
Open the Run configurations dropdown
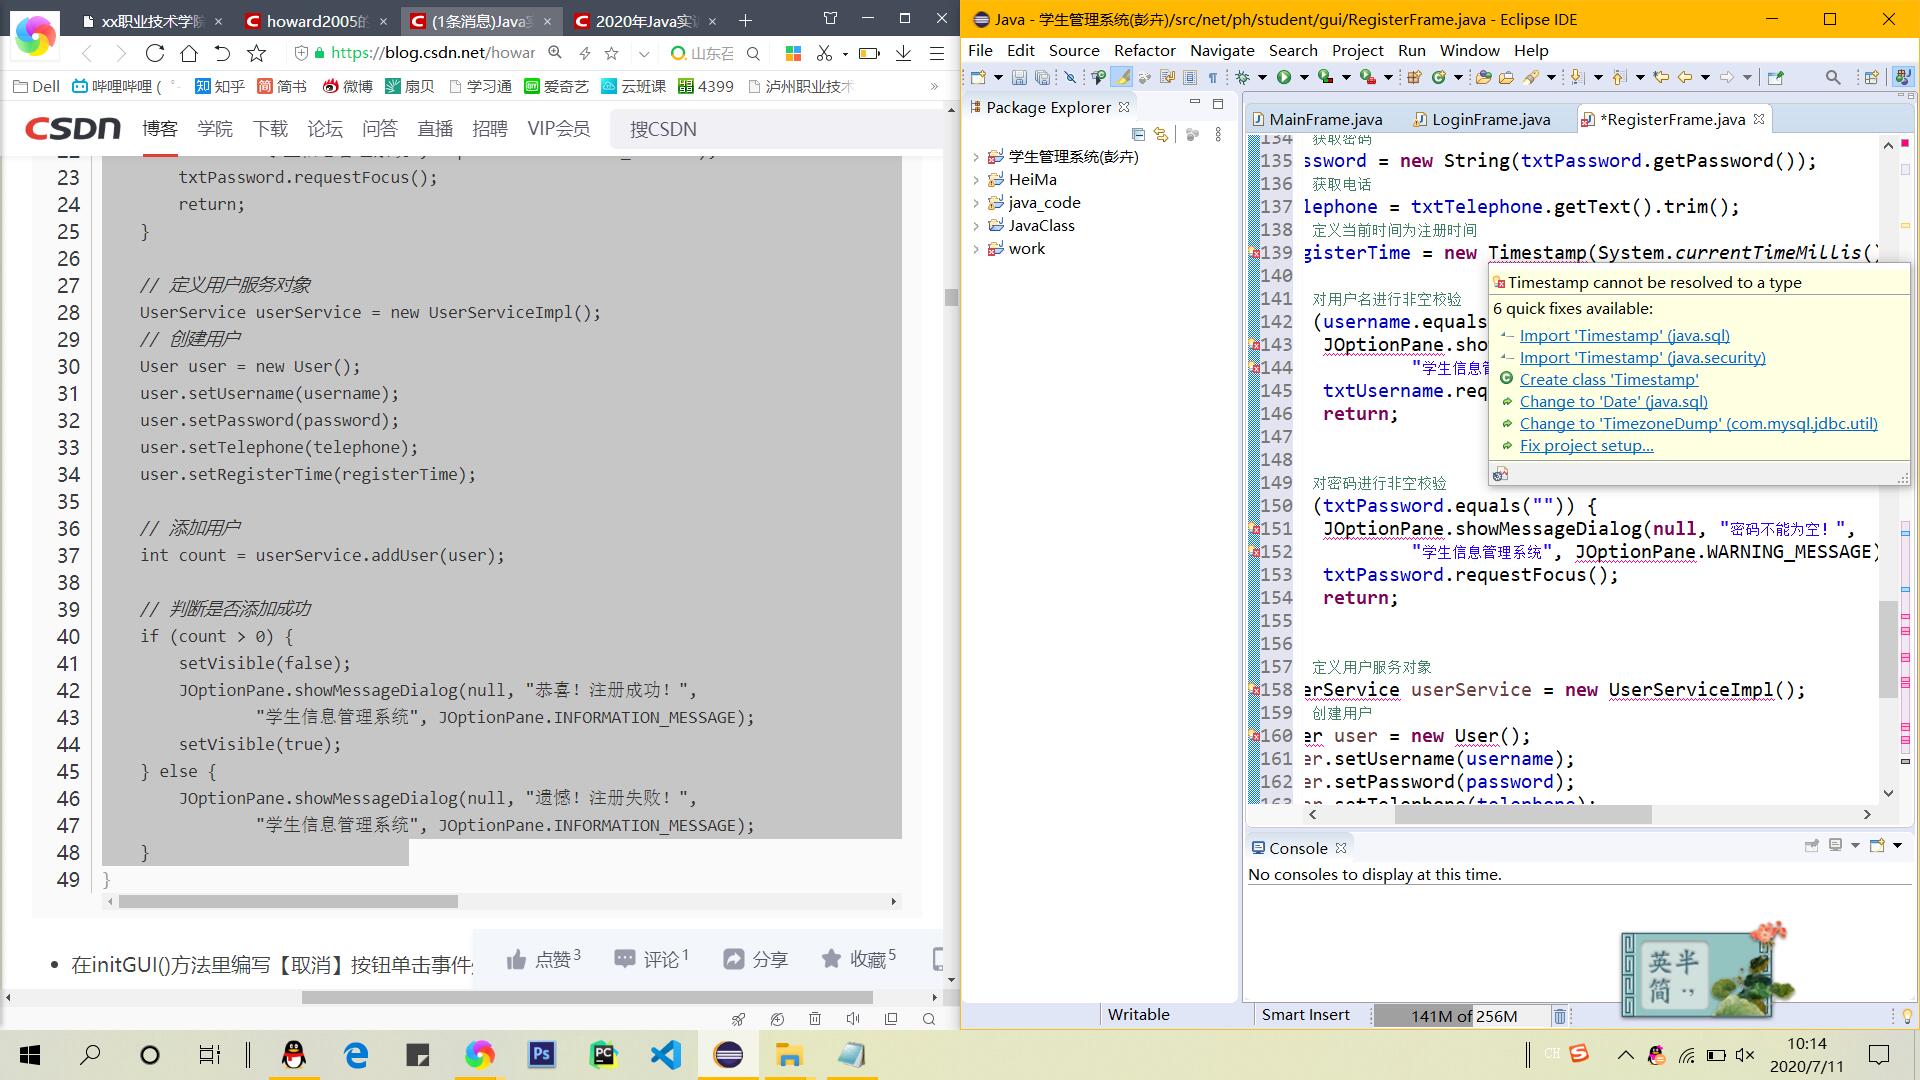coord(1305,77)
